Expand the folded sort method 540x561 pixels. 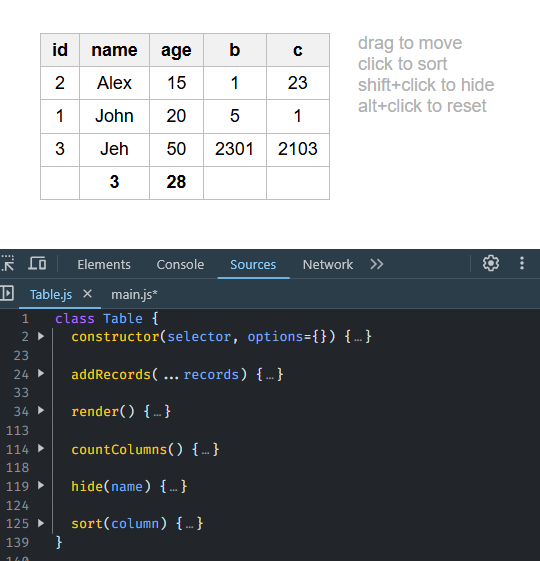point(41,523)
